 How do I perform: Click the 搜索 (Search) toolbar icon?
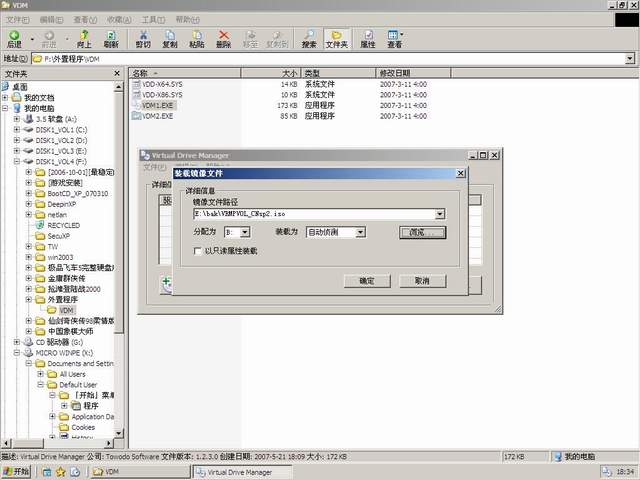(309, 39)
